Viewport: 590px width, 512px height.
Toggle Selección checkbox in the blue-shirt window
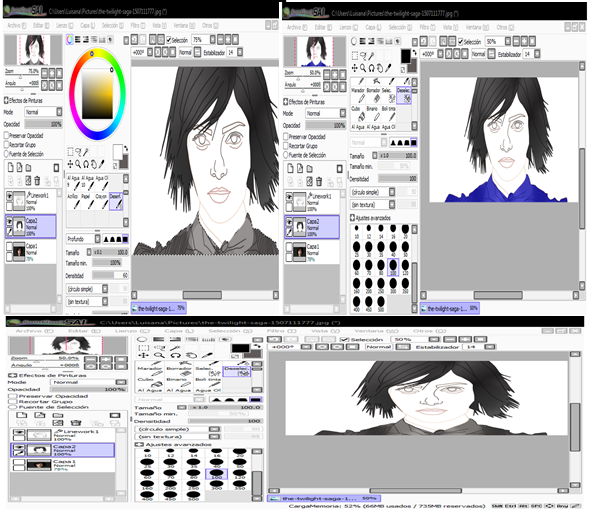(460, 42)
